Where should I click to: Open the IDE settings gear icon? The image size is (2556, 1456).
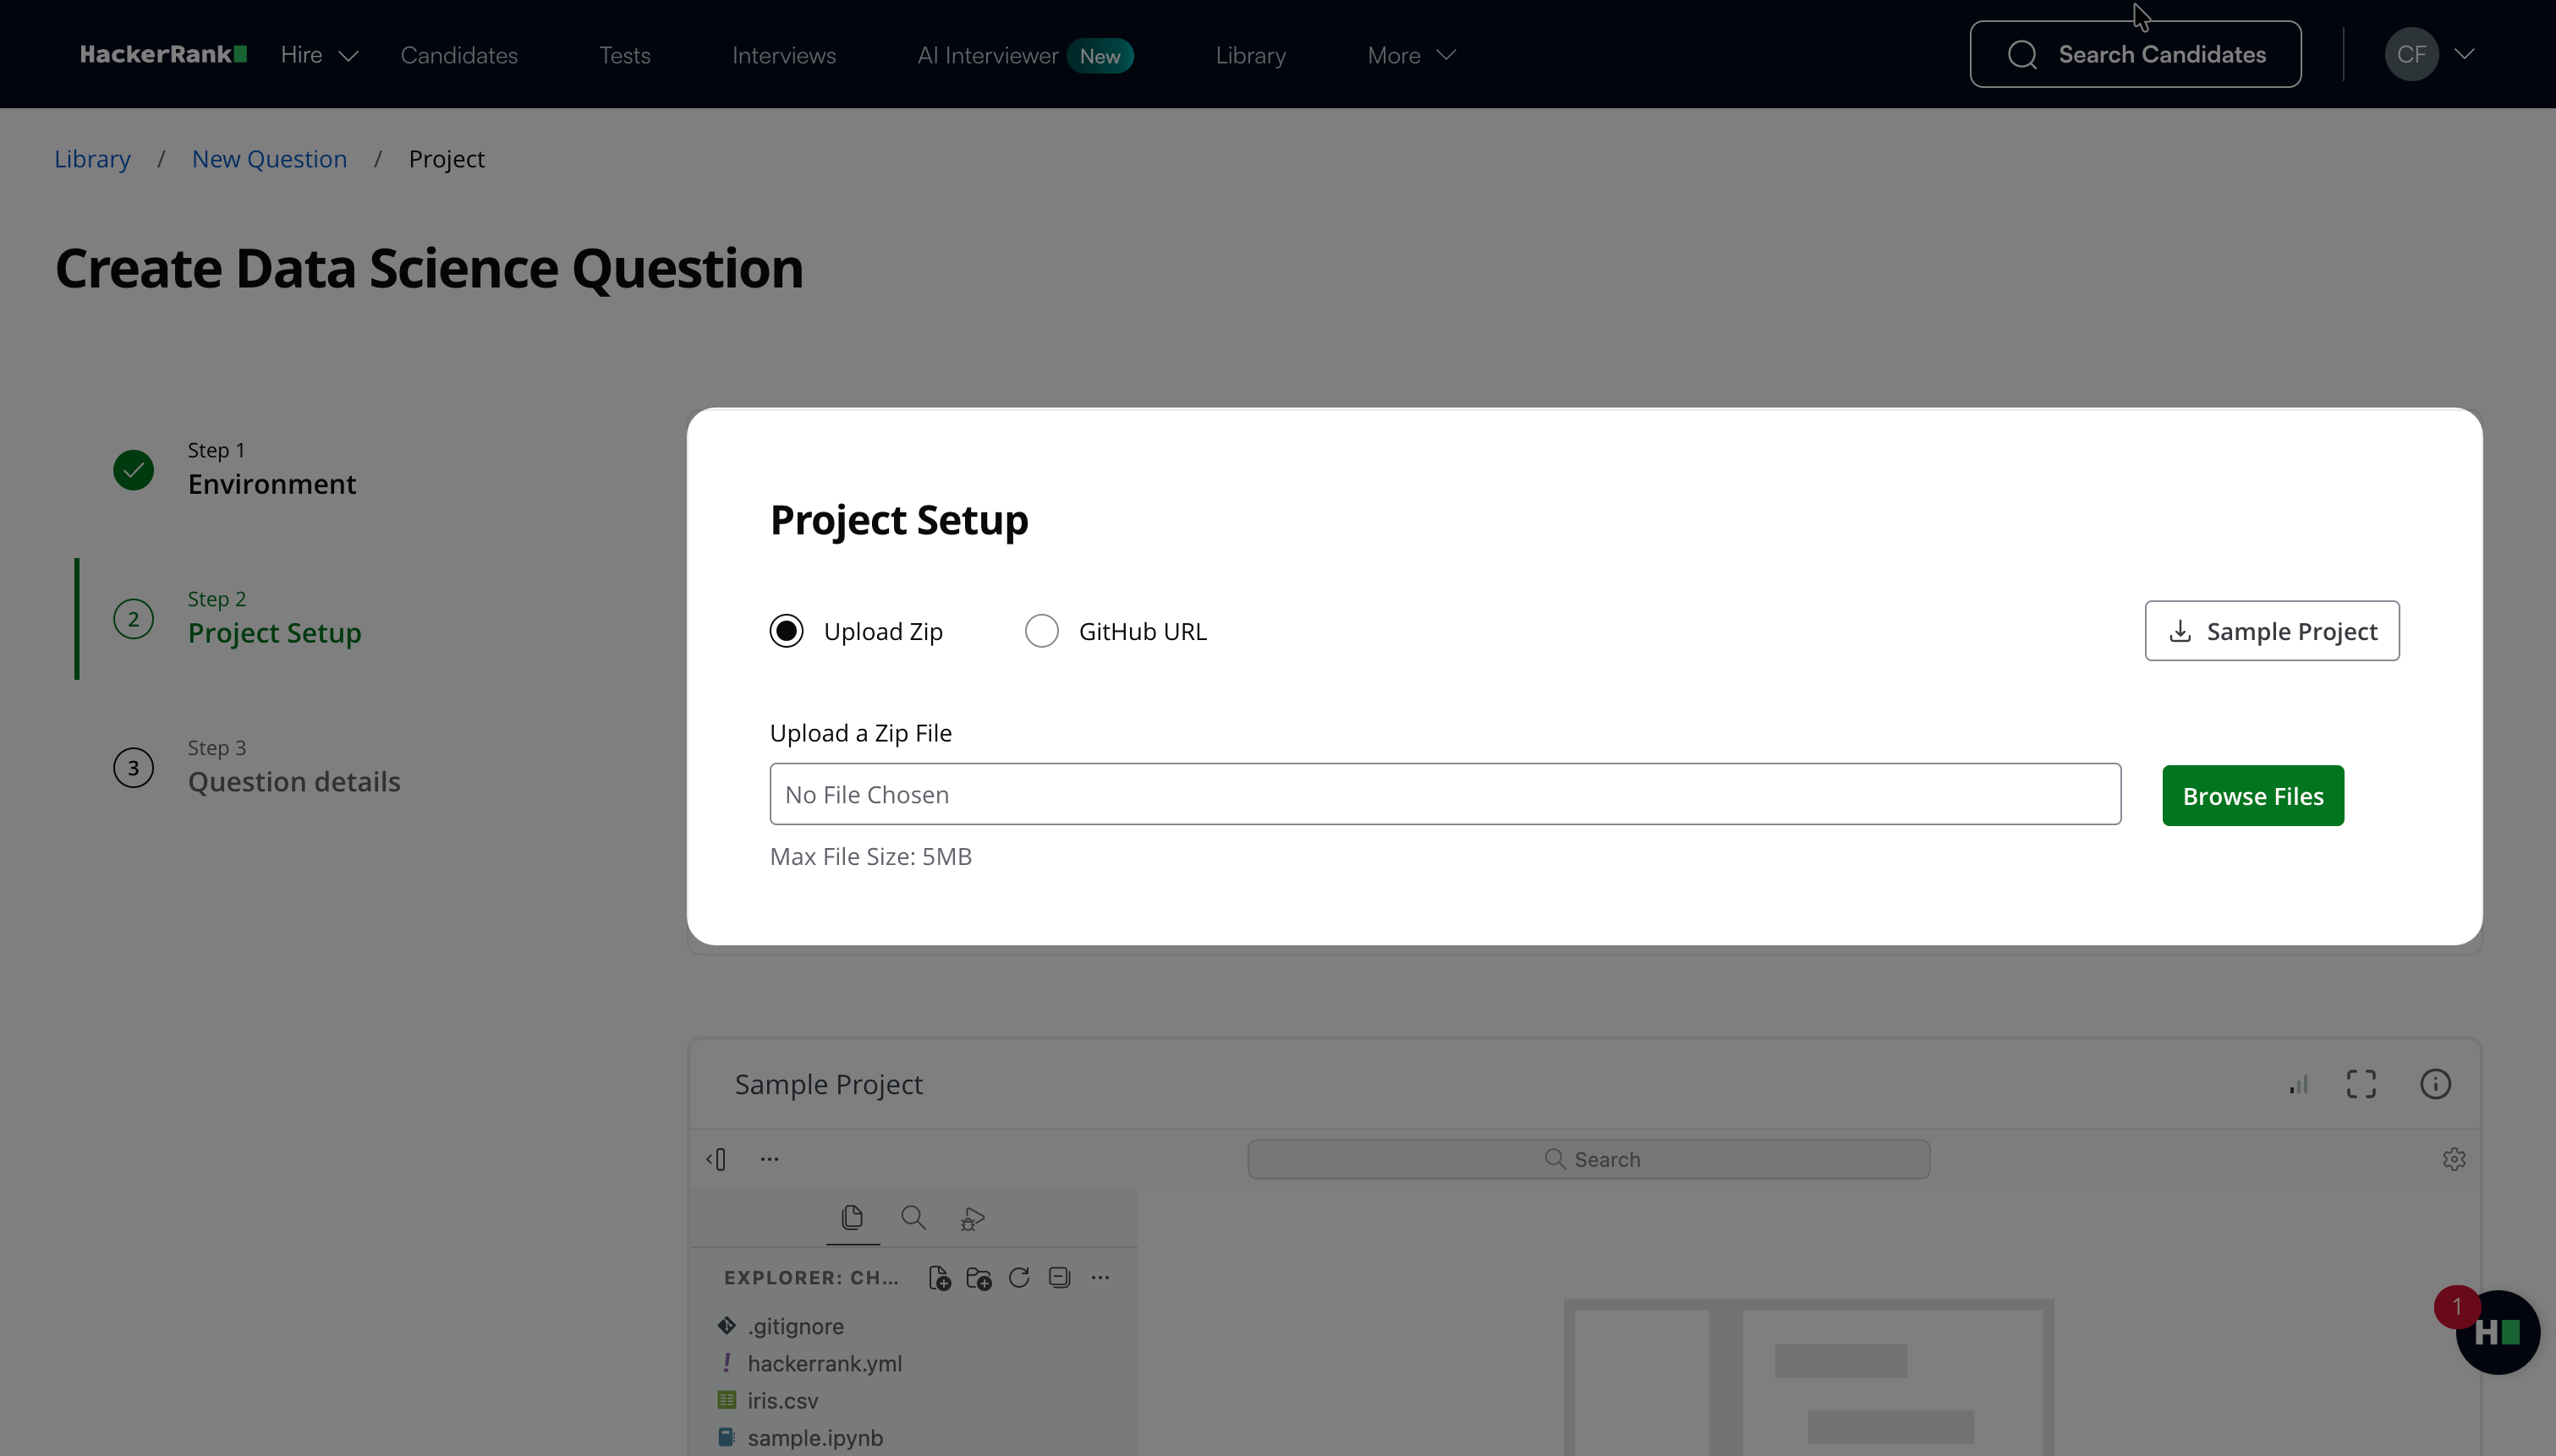[2453, 1159]
